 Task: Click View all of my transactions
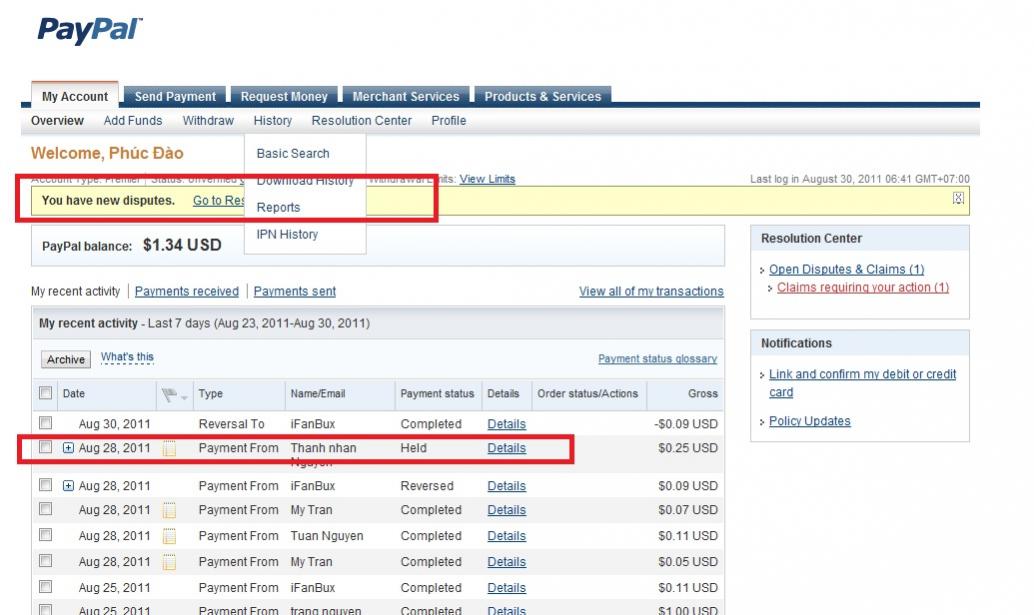[652, 291]
